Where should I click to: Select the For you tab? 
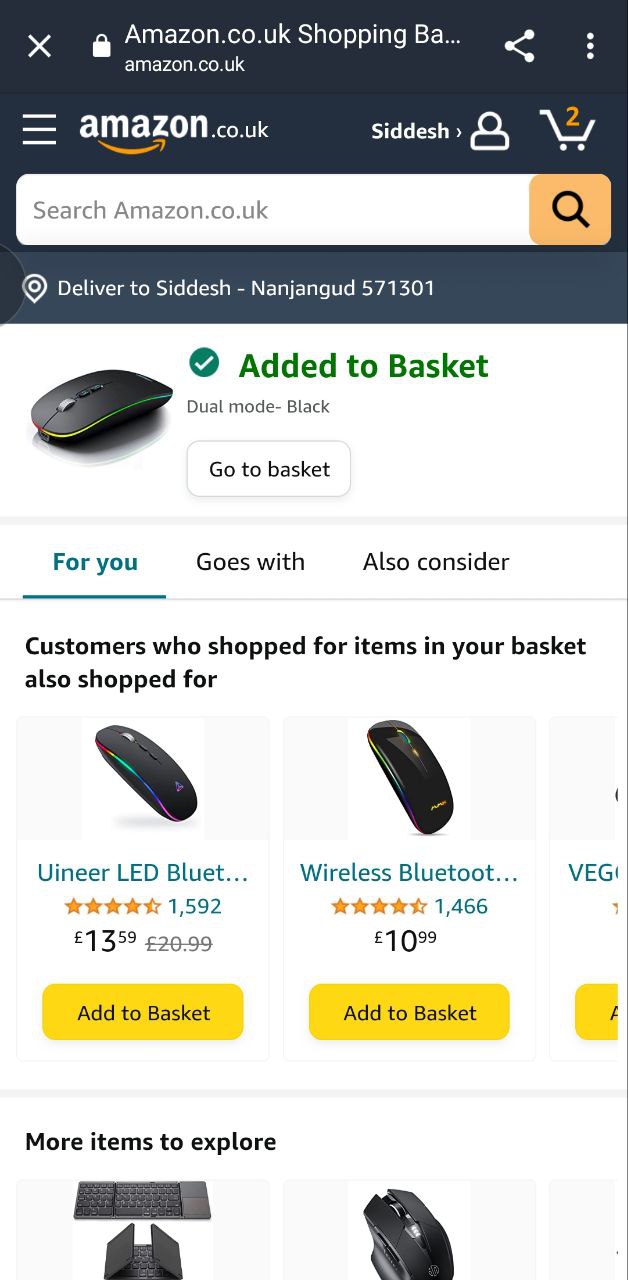pos(95,562)
